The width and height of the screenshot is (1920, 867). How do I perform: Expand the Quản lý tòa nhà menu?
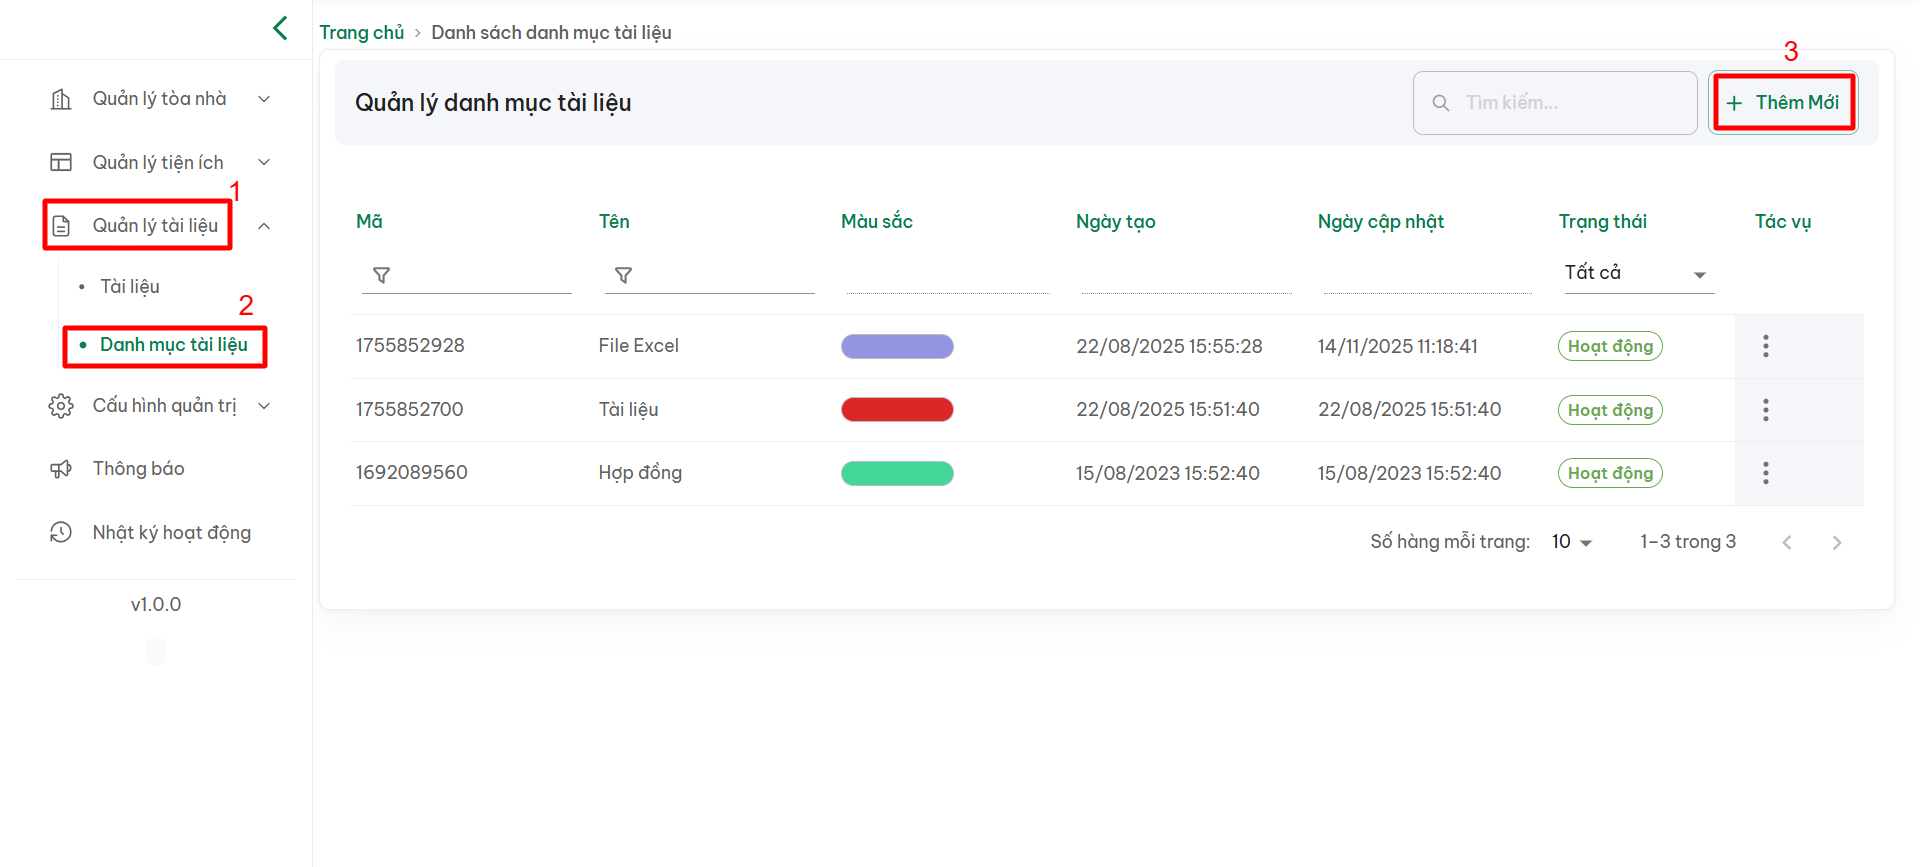tap(264, 99)
